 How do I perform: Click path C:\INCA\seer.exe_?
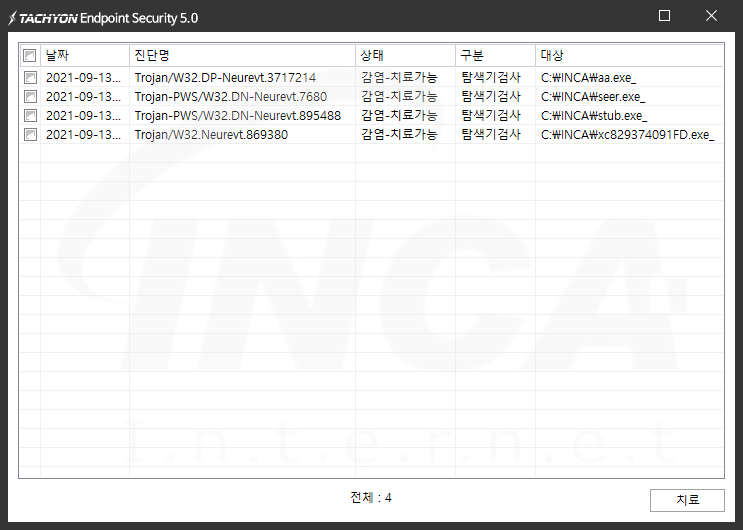tap(593, 97)
